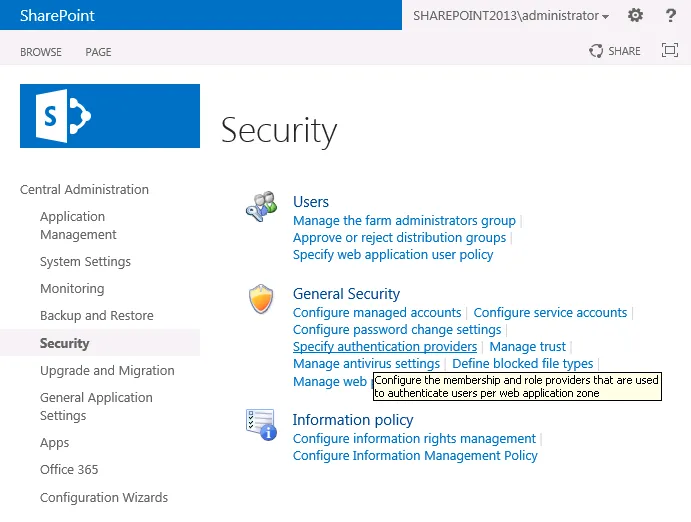Open Configuration Wizards in sidebar
Screen dimensions: 691x522
pos(104,497)
